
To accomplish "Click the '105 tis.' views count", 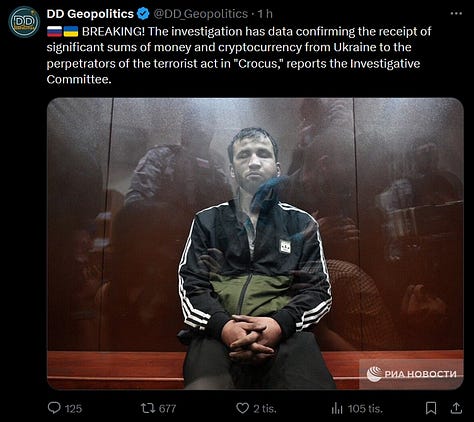I will point(365,409).
